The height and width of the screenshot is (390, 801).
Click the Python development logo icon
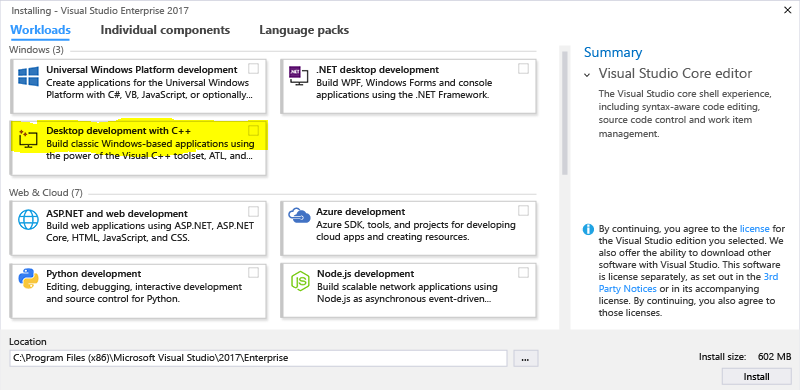pos(29,279)
